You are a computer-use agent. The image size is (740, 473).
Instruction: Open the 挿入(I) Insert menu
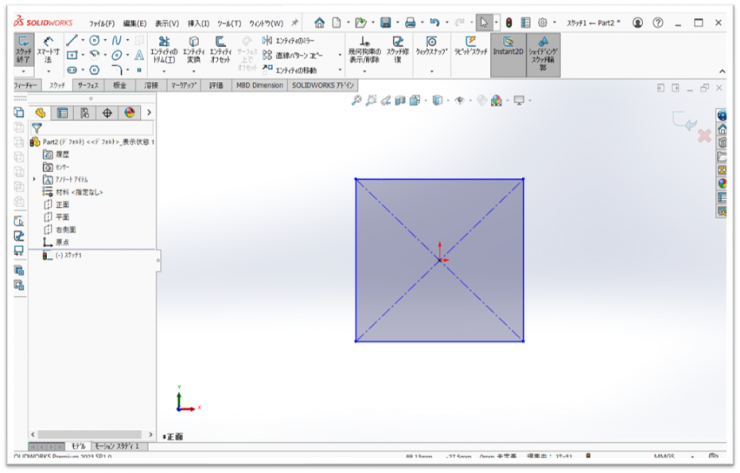(198, 22)
